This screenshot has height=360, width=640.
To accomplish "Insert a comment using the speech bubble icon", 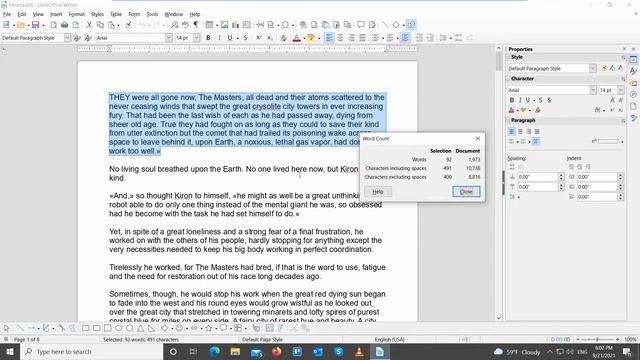I will click(x=360, y=25).
